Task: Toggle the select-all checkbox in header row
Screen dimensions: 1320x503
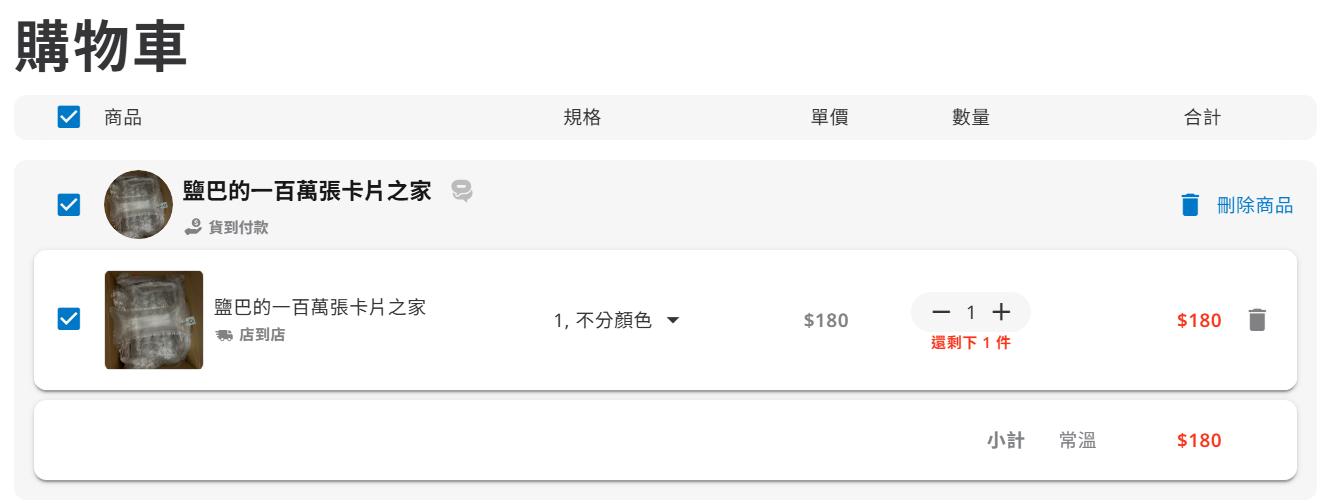Action: pyautogui.click(x=69, y=117)
